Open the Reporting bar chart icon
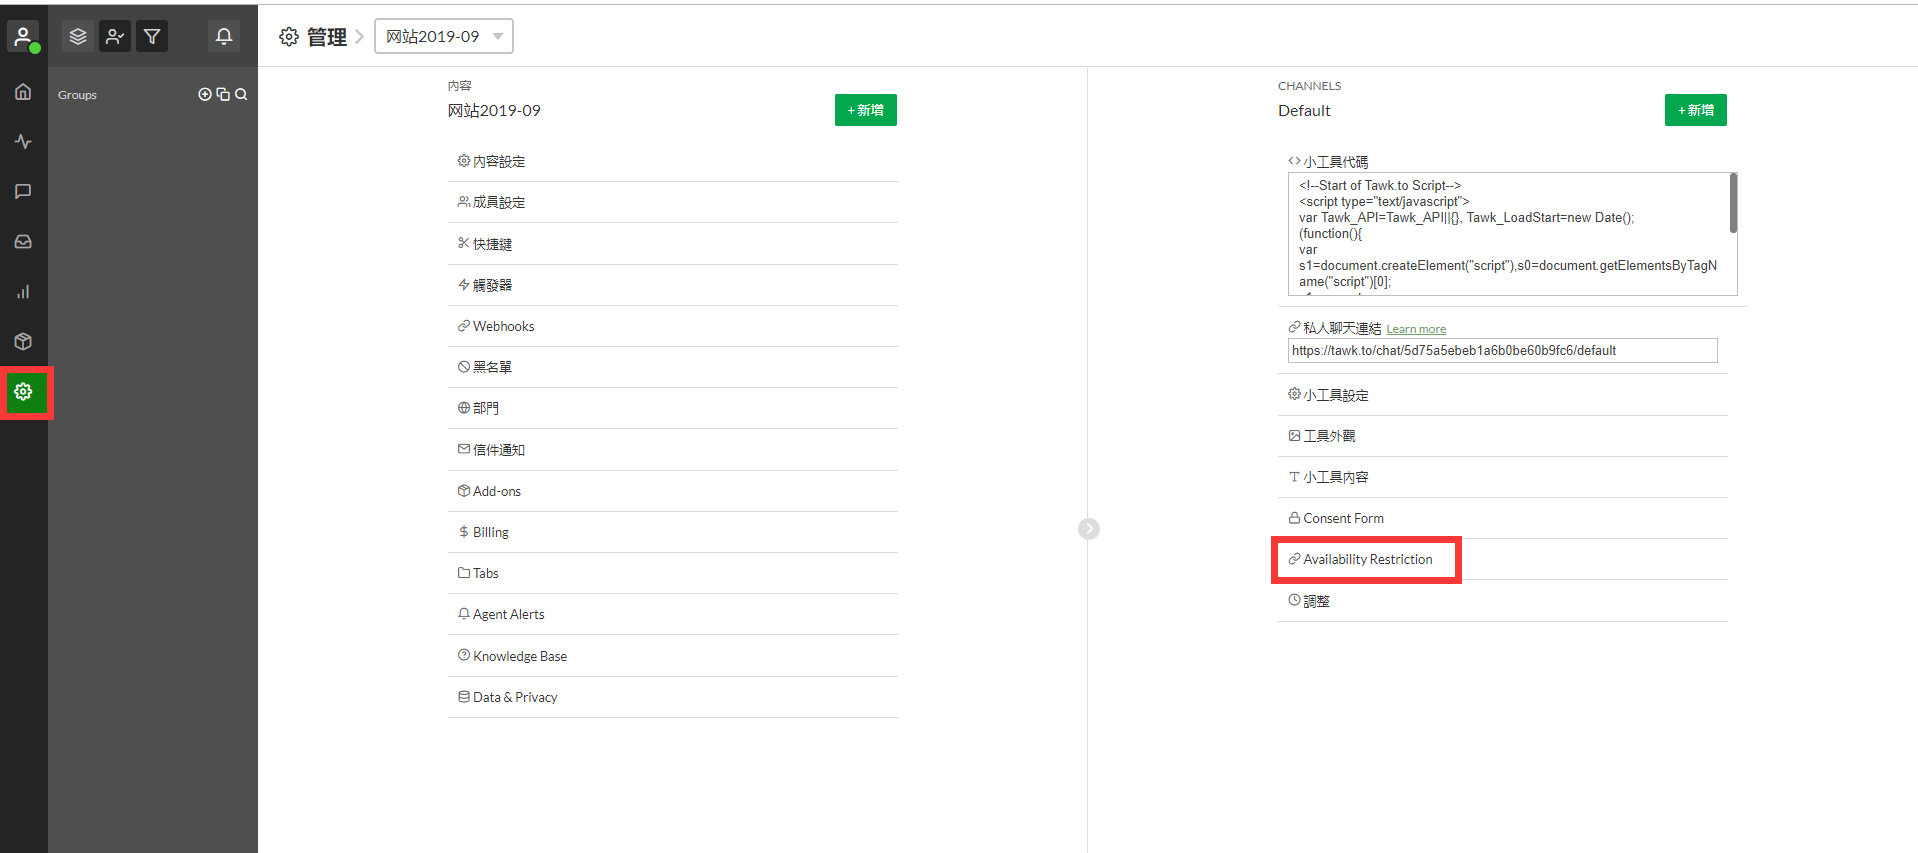Screen dimensions: 1918x853 [x=23, y=292]
